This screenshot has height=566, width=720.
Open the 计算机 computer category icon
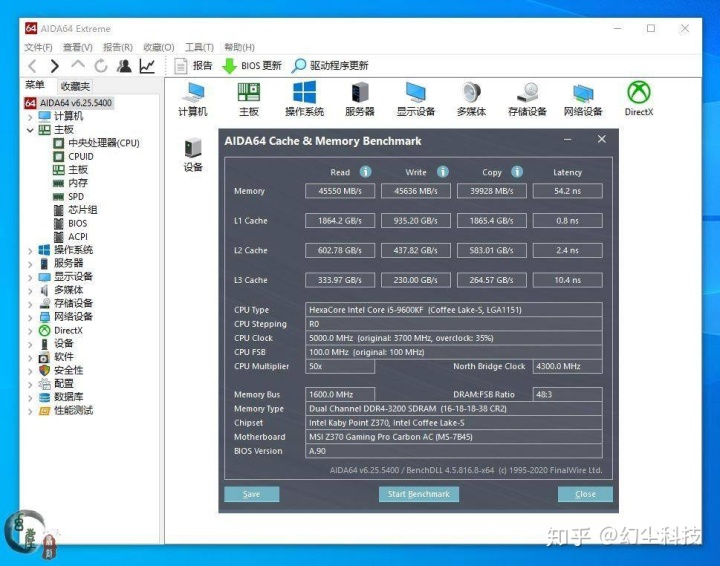point(193,99)
